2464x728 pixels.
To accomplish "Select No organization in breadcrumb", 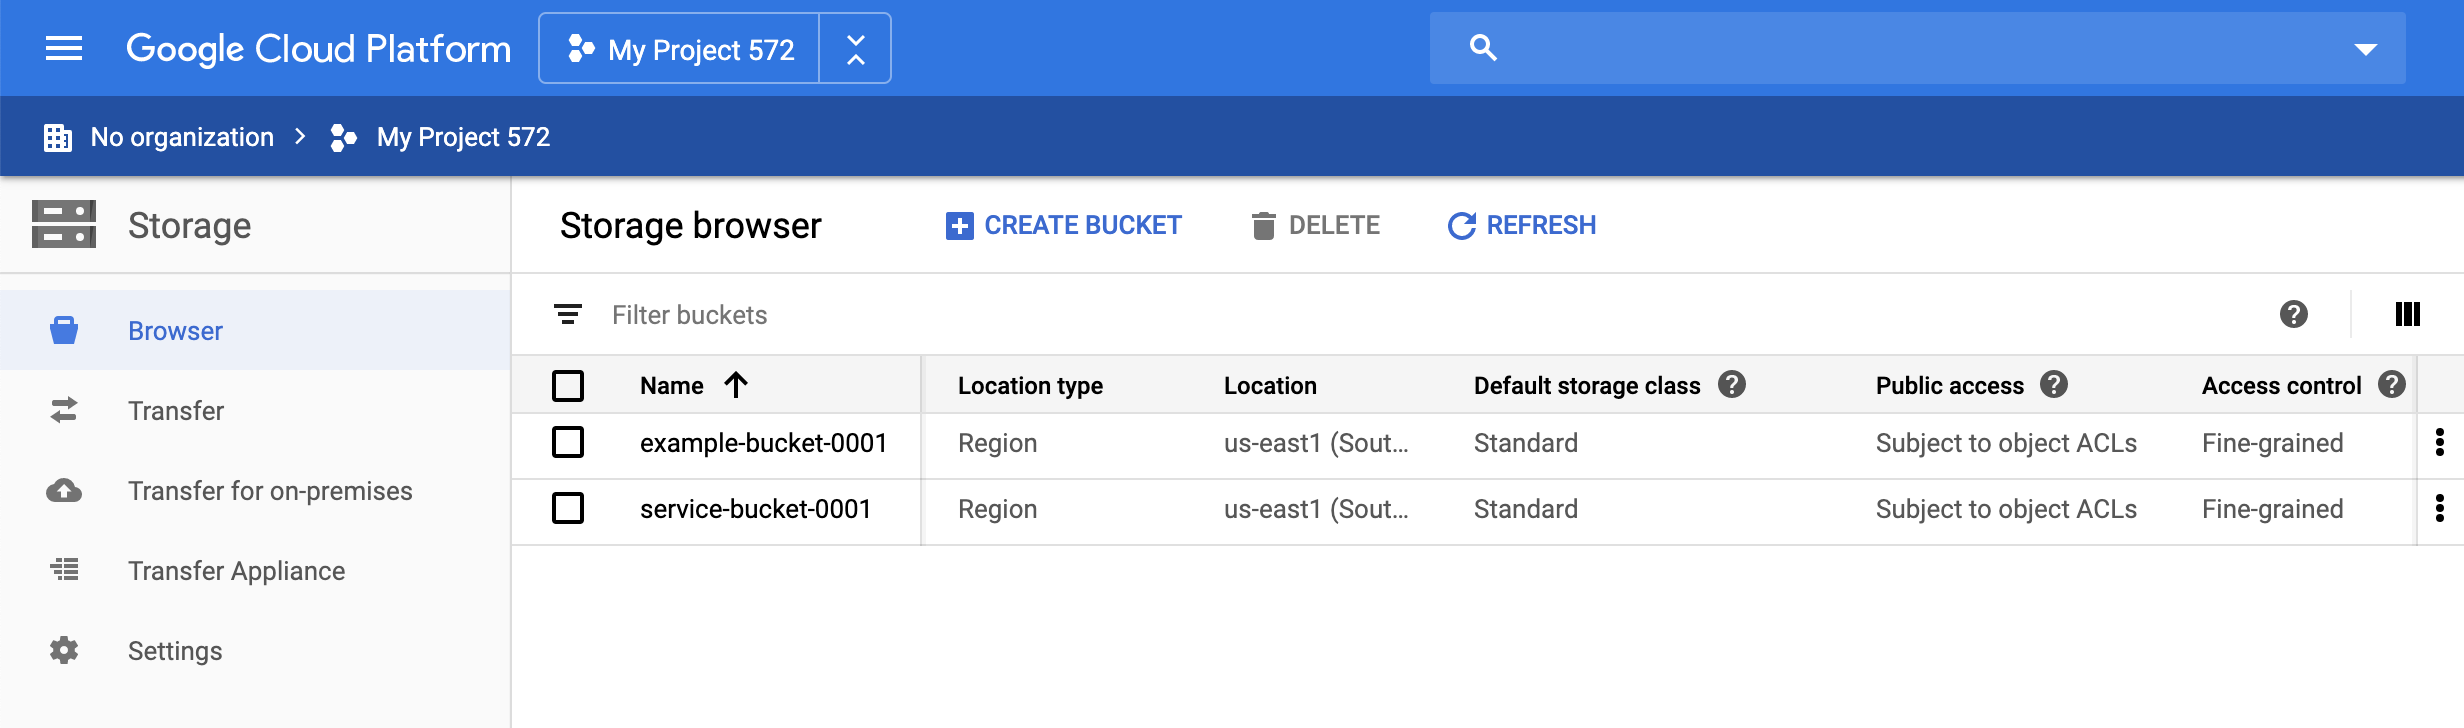I will click(182, 137).
